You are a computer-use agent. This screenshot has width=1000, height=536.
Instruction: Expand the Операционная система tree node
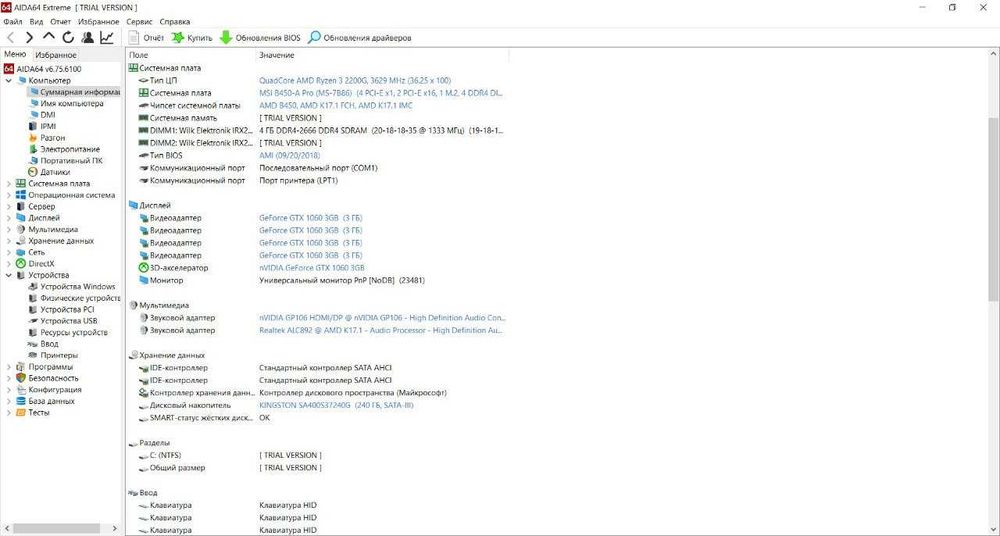8,195
